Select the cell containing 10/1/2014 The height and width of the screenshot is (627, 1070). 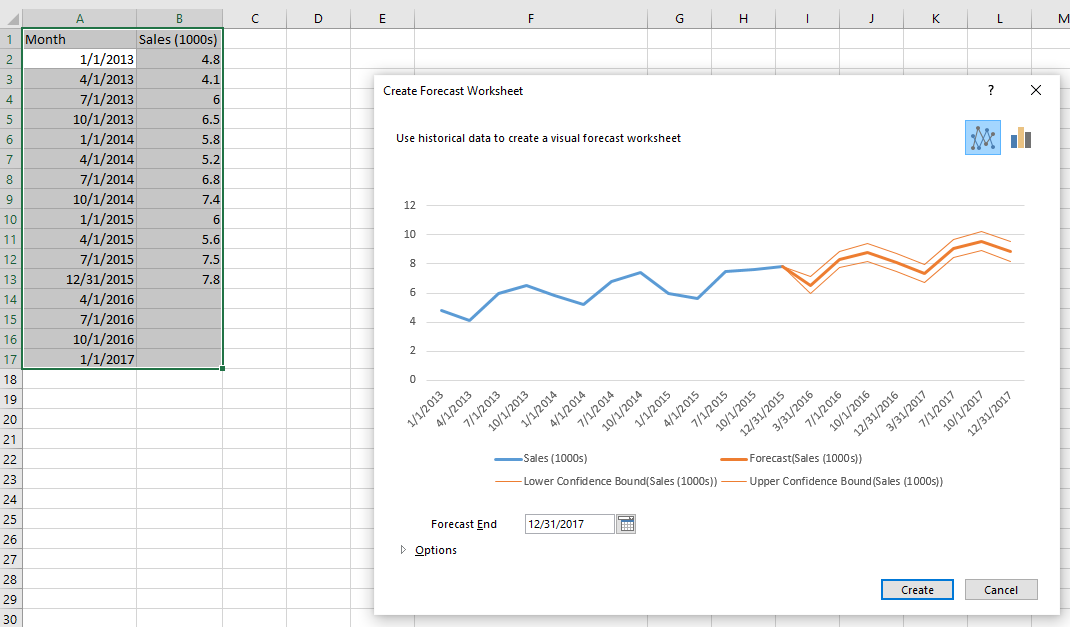tap(80, 199)
